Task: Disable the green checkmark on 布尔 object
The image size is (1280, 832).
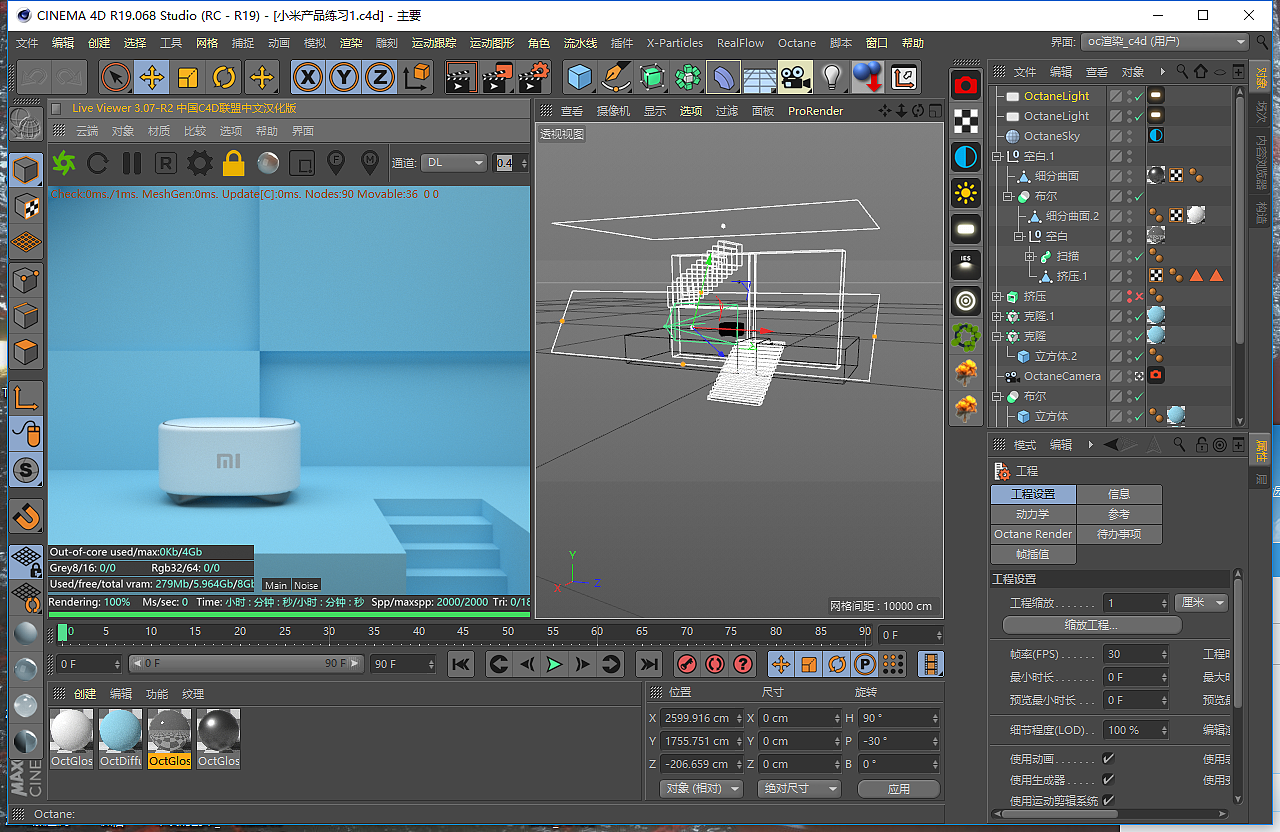Action: [x=1138, y=196]
